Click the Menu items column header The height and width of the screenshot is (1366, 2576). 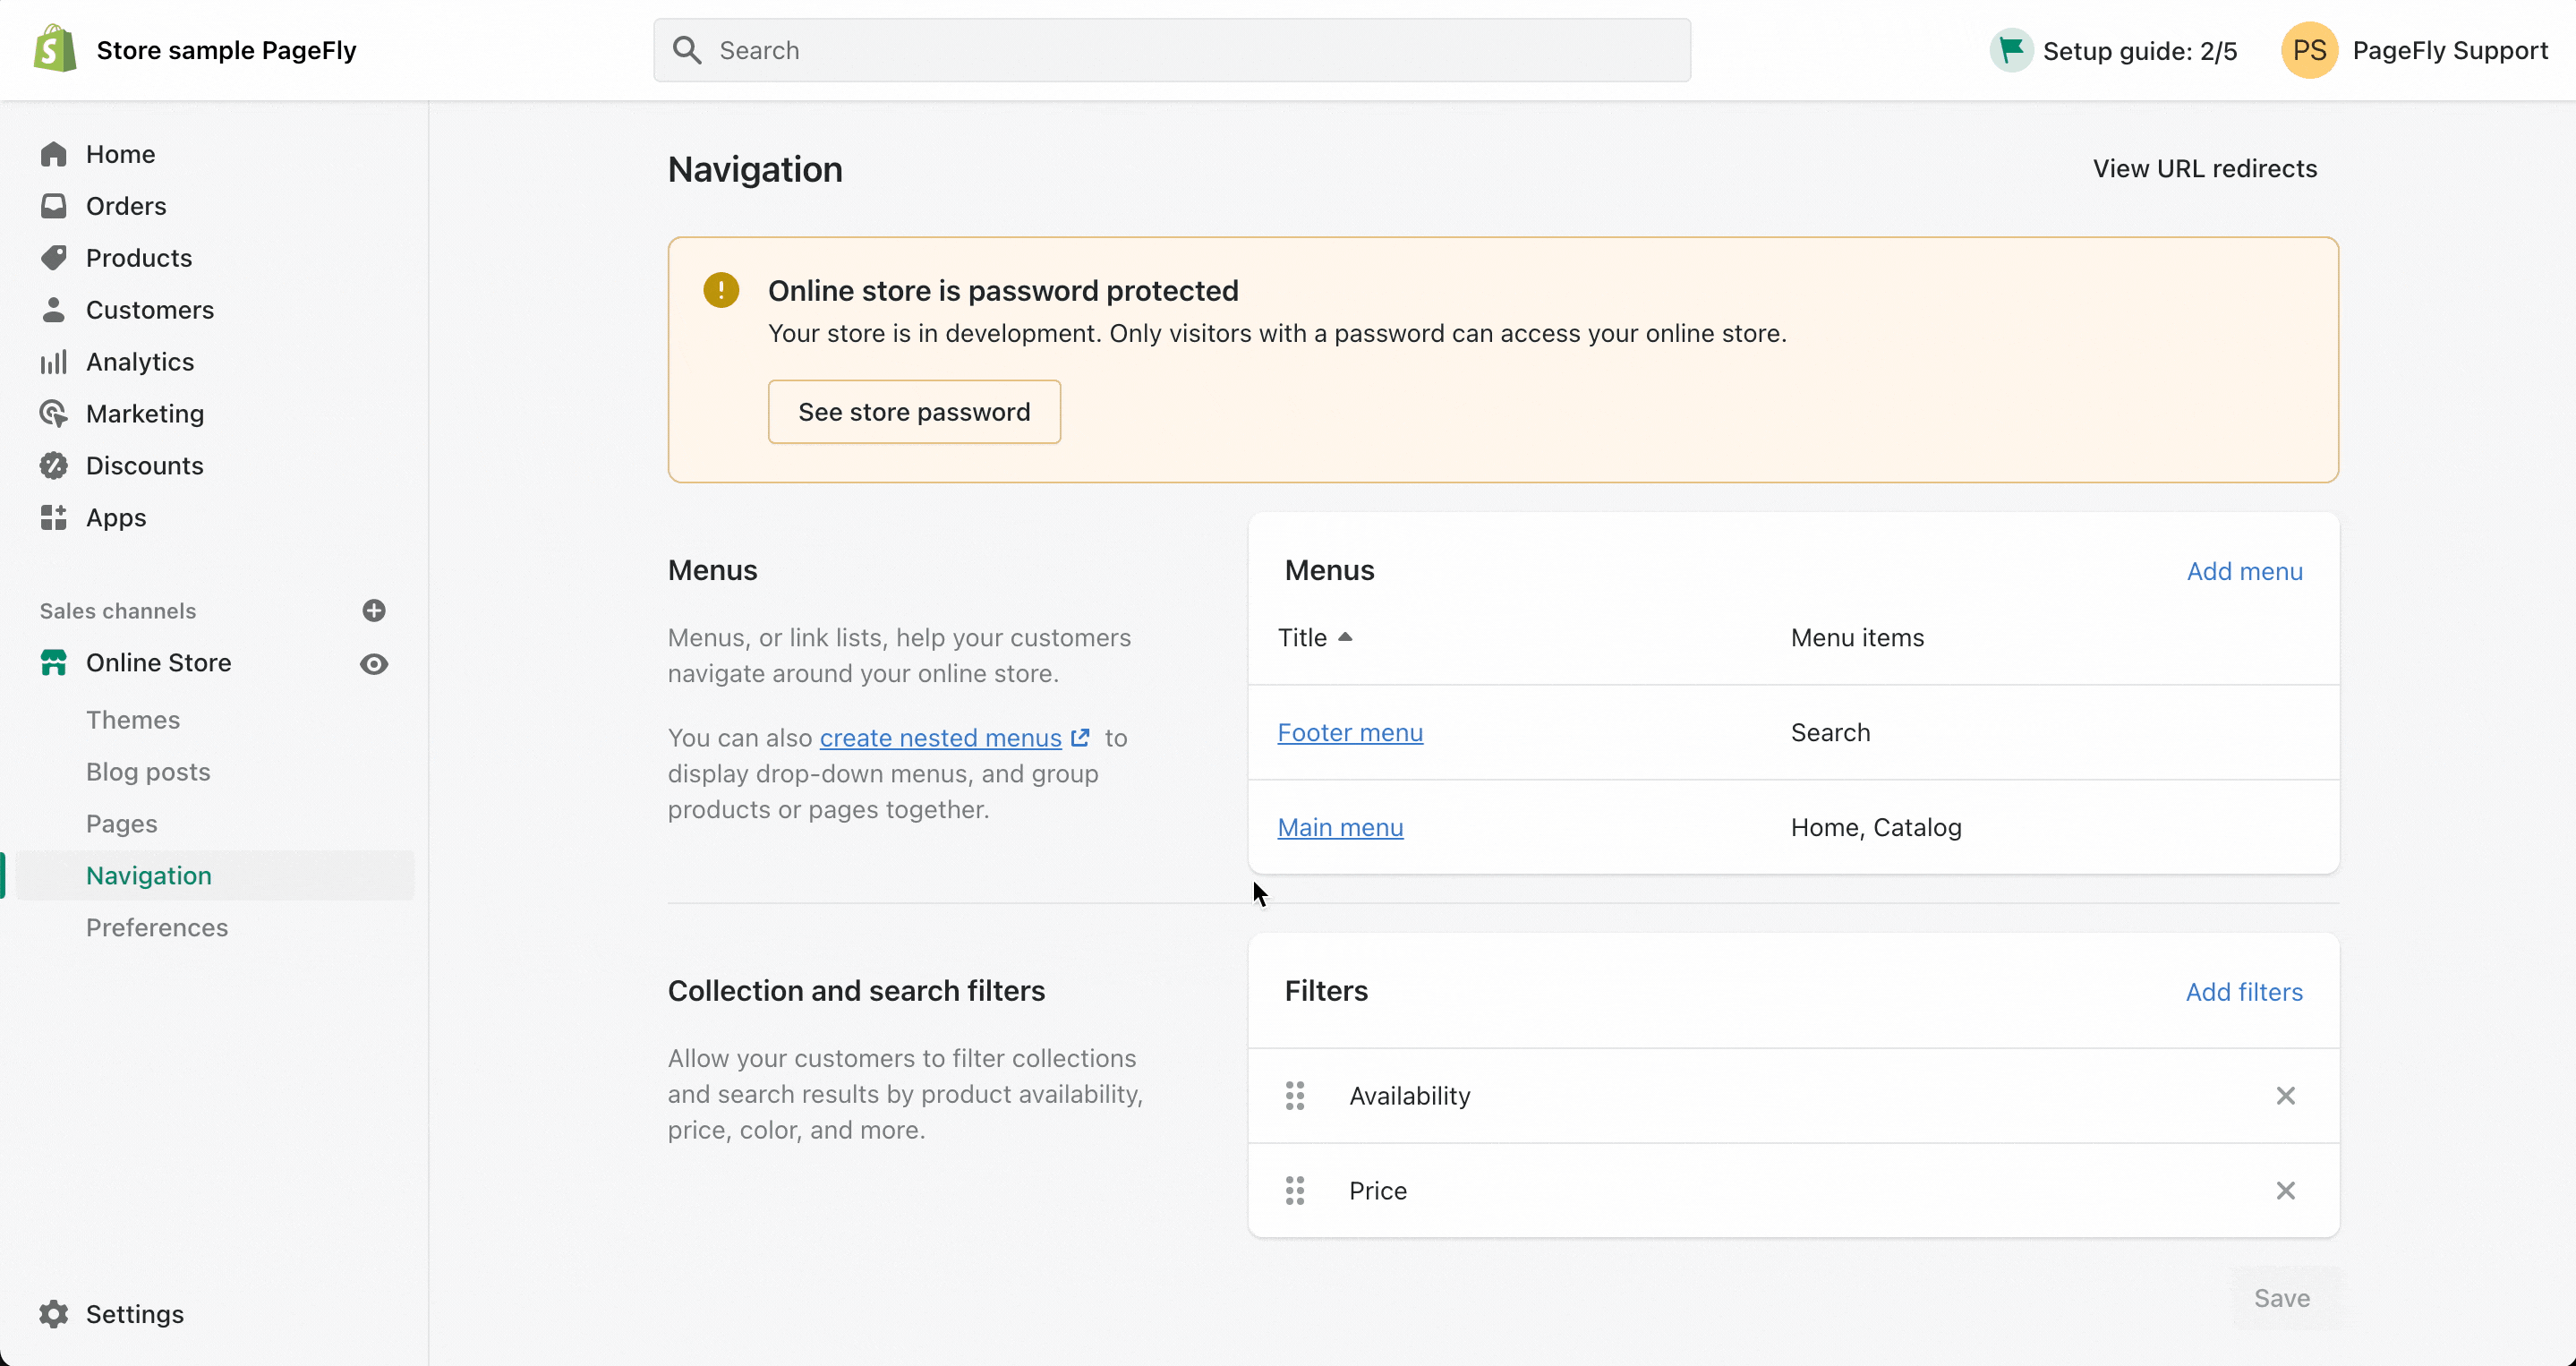[x=1857, y=638]
